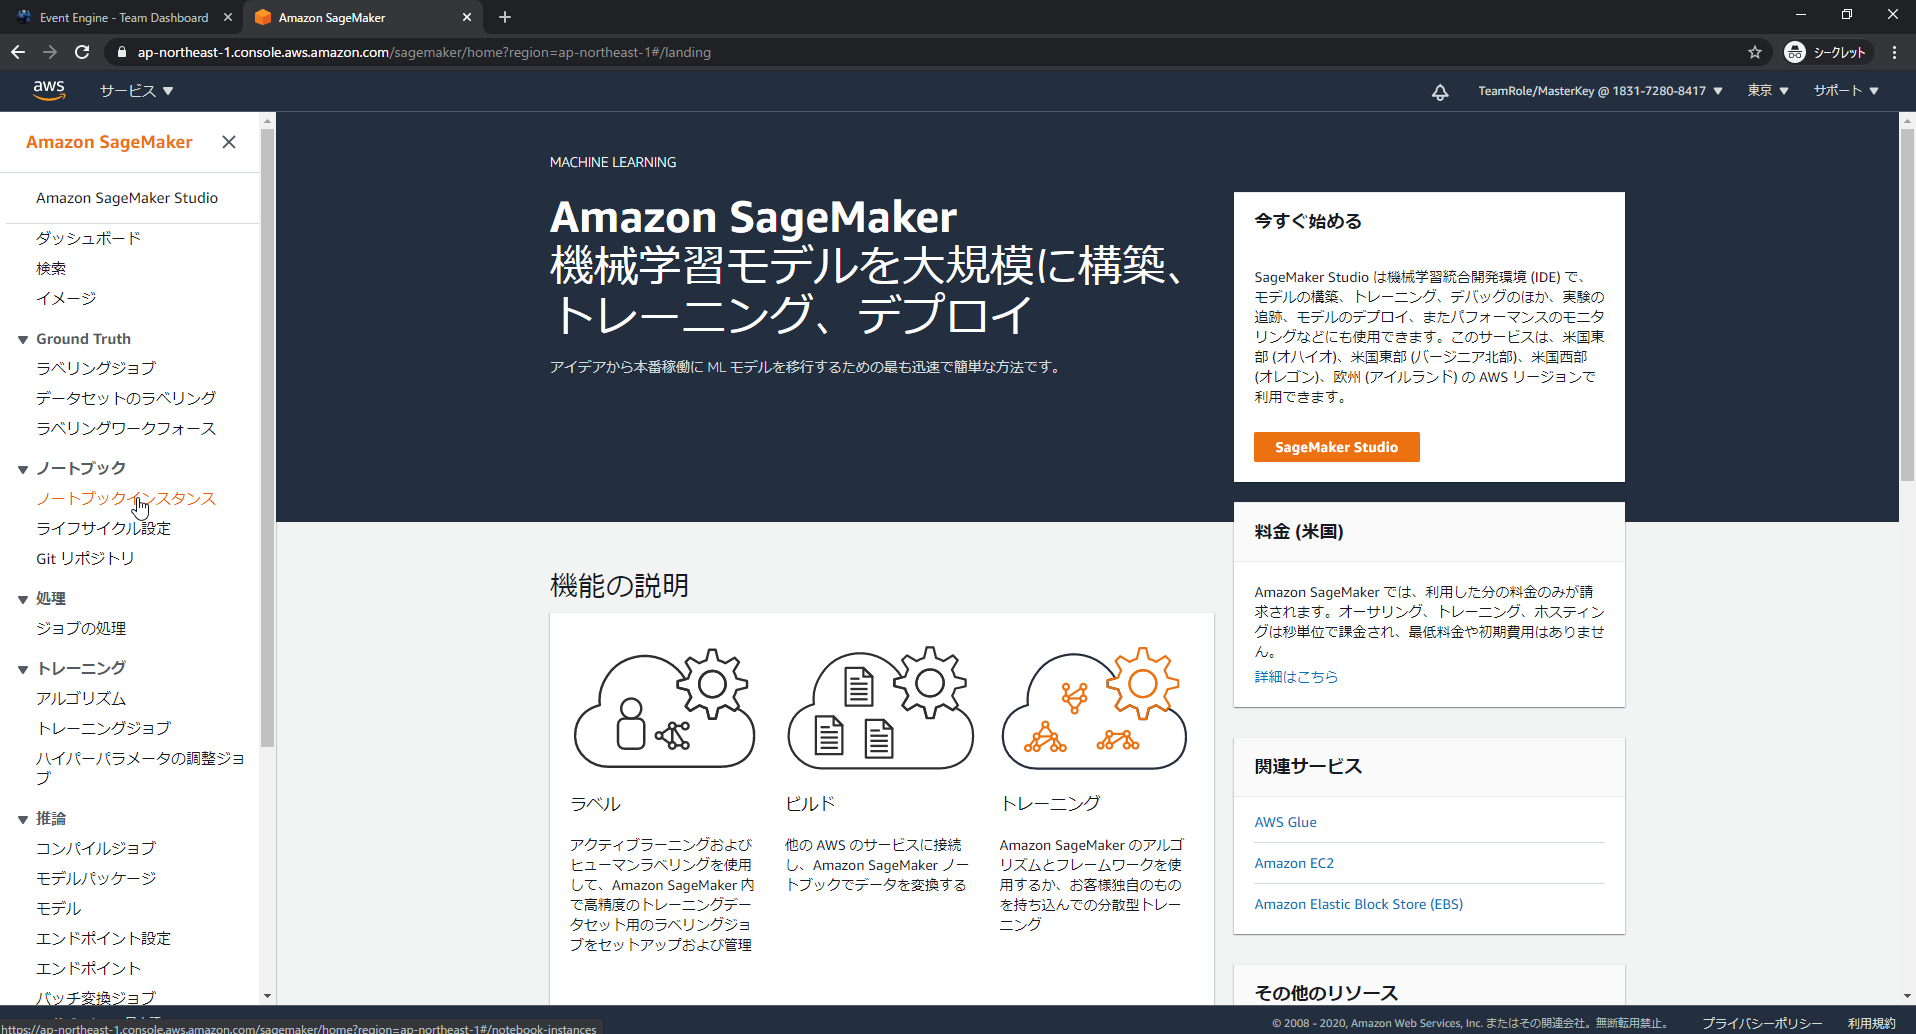Screen dimensions: 1916x1034
Task: Collapse the トレーニング sidebar section
Action: 22,669
